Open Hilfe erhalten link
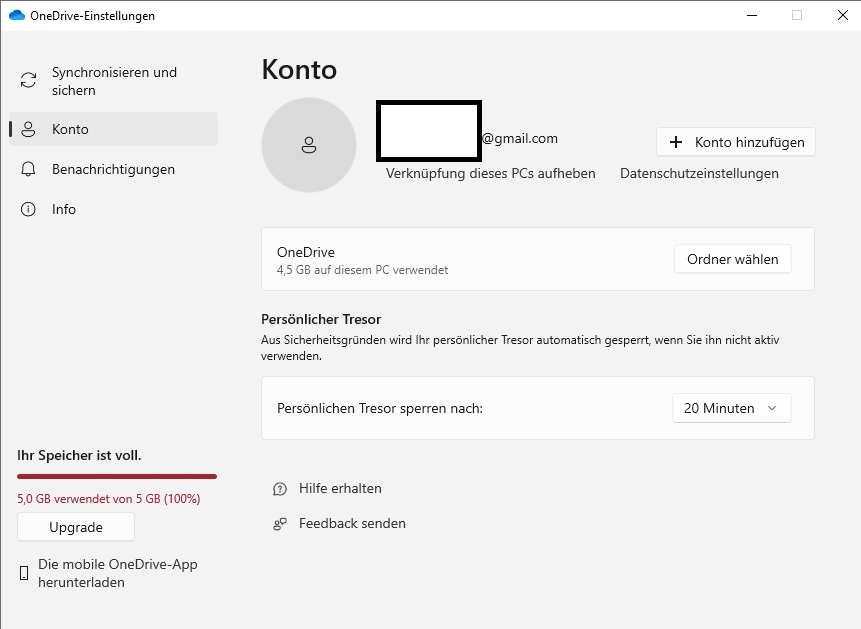The image size is (861, 629). click(x=340, y=488)
